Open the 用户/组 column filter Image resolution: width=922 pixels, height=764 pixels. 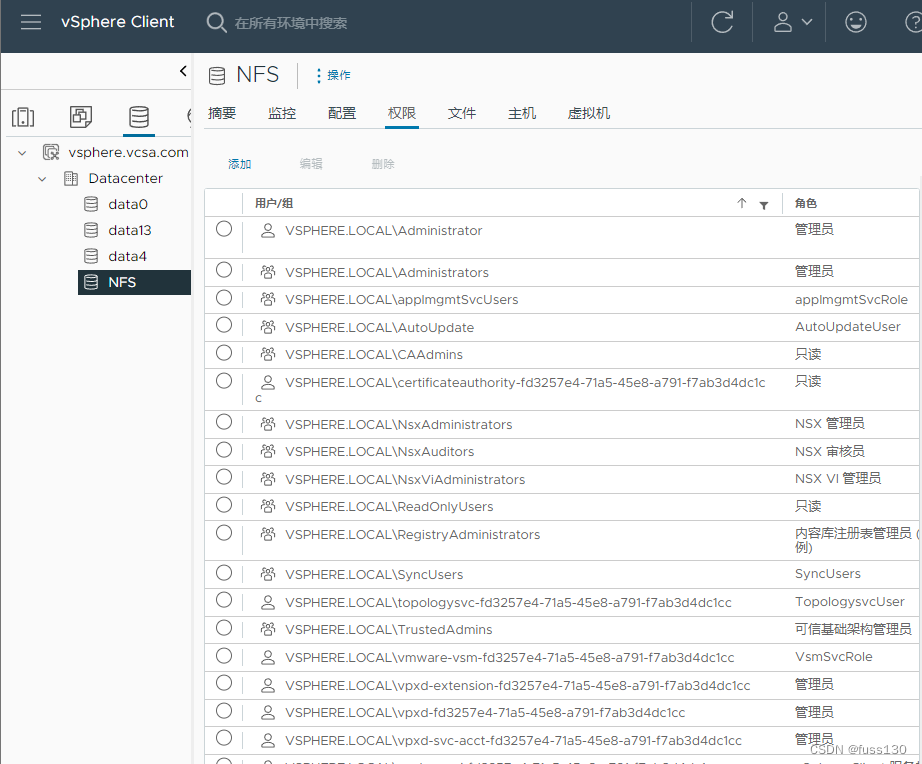[x=763, y=205]
